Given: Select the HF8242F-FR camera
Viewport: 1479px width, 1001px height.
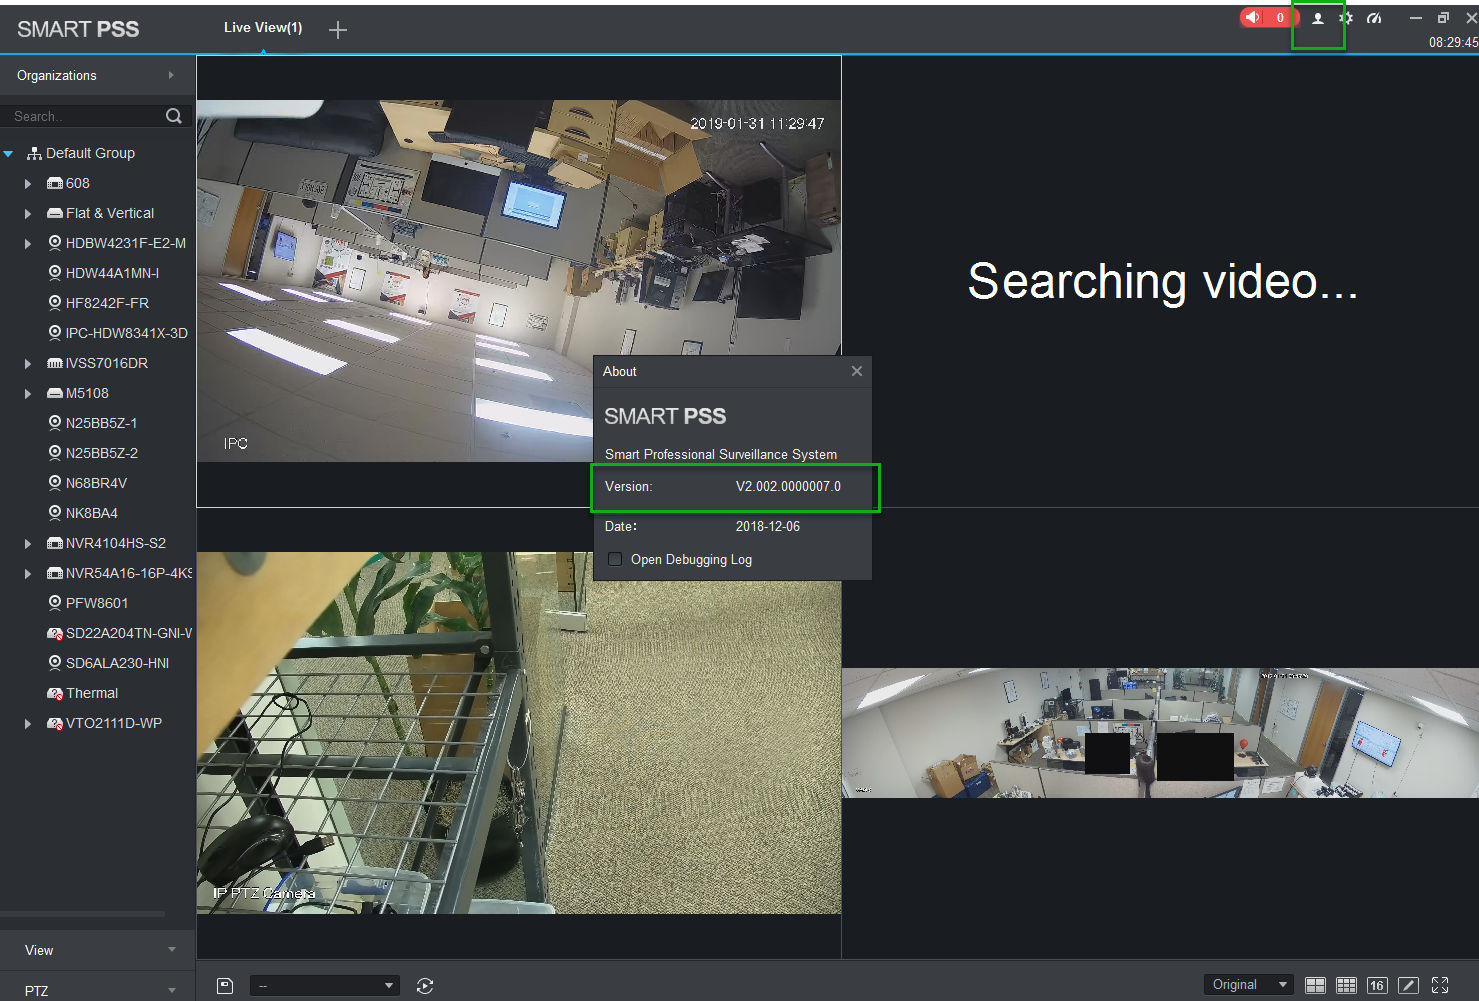Looking at the screenshot, I should pos(107,303).
